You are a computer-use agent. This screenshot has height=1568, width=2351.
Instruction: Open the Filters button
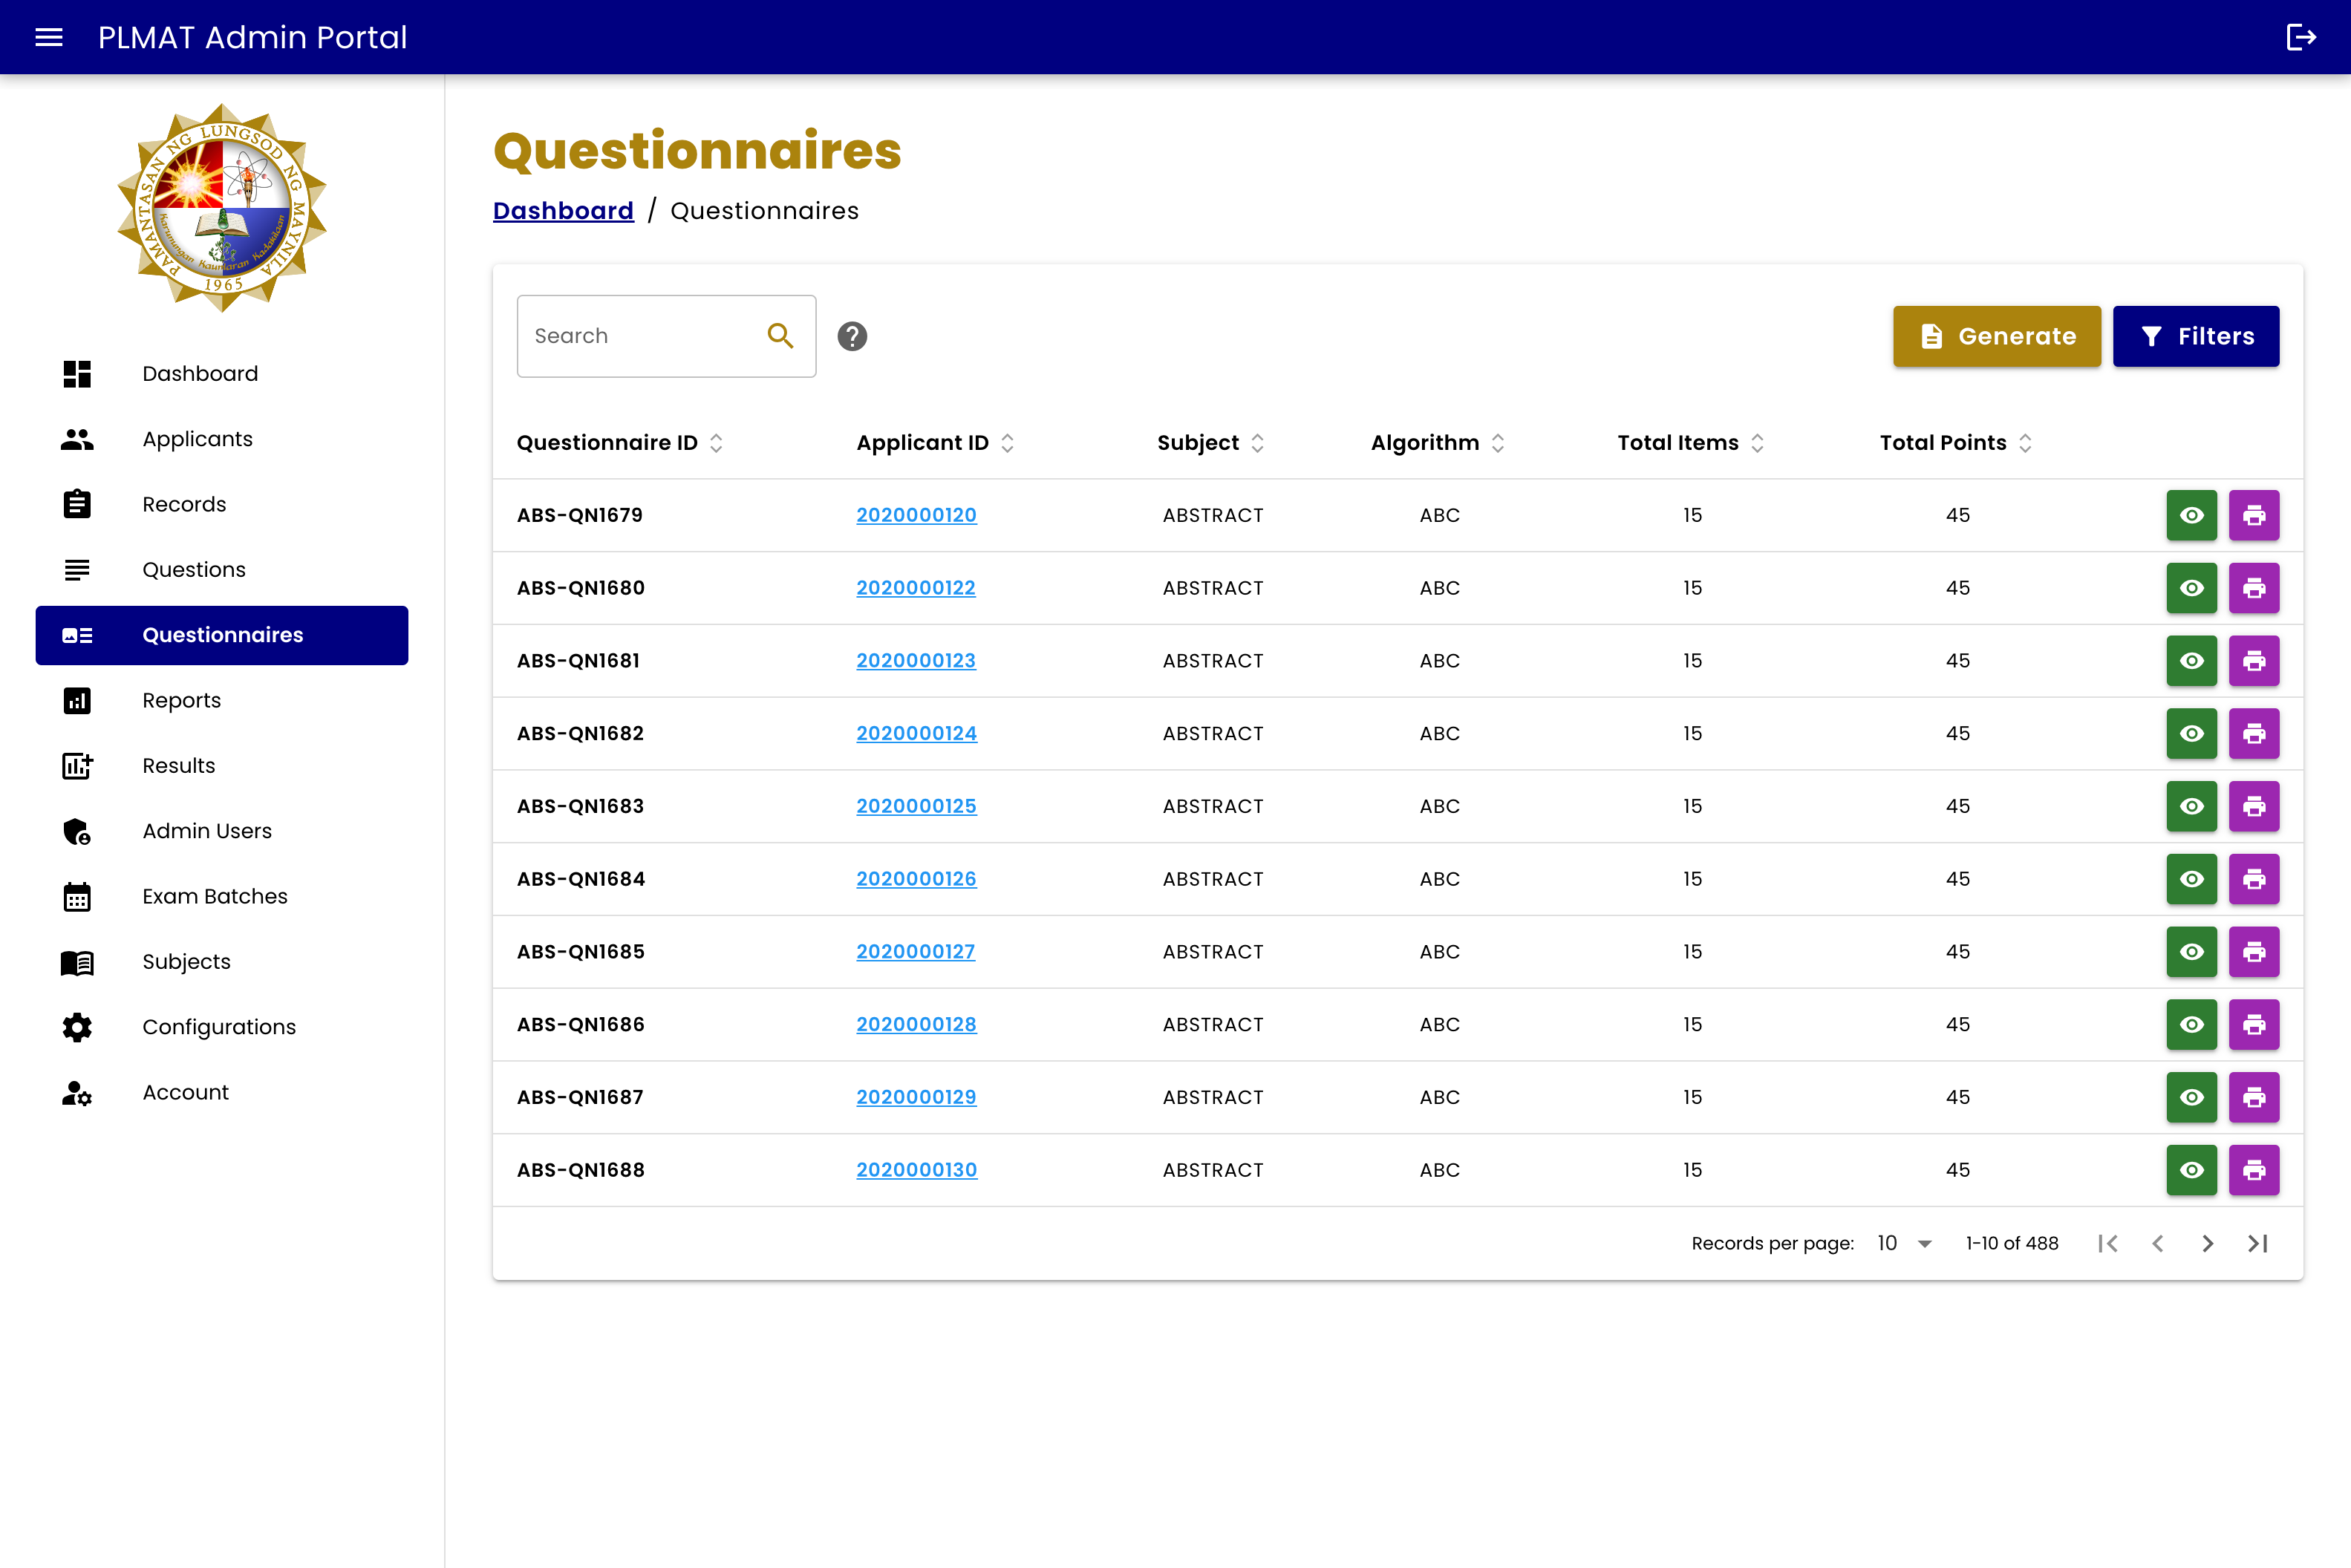[x=2195, y=336]
